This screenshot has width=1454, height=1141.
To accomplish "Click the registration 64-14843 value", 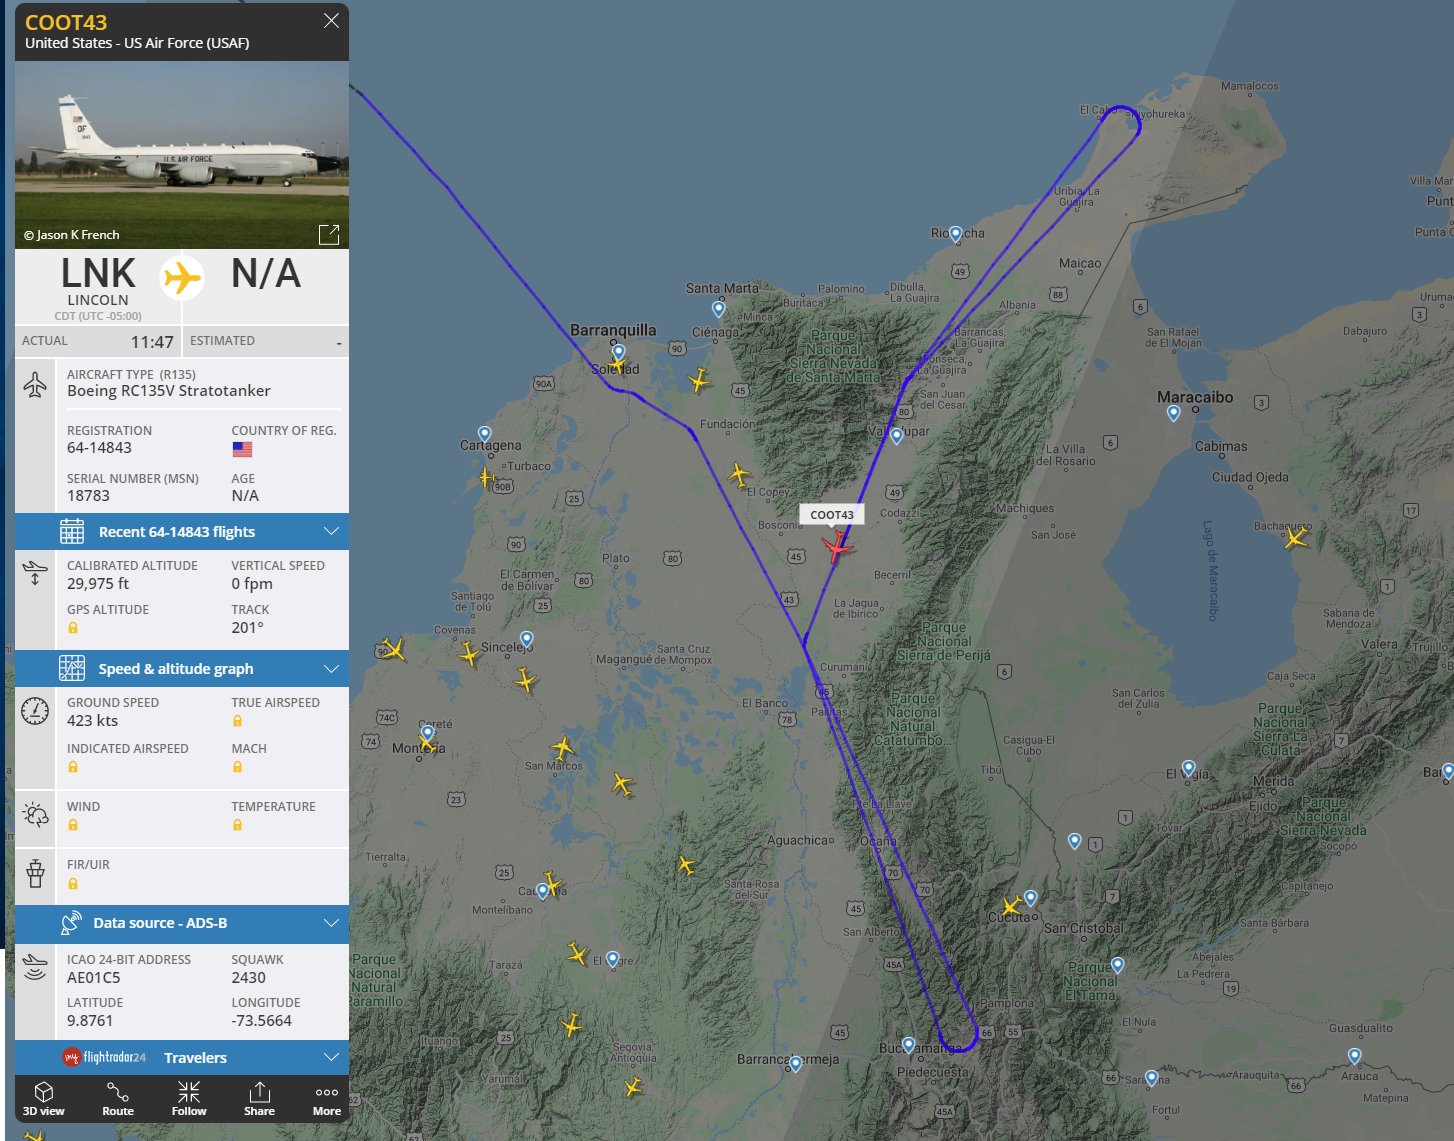I will pos(99,447).
